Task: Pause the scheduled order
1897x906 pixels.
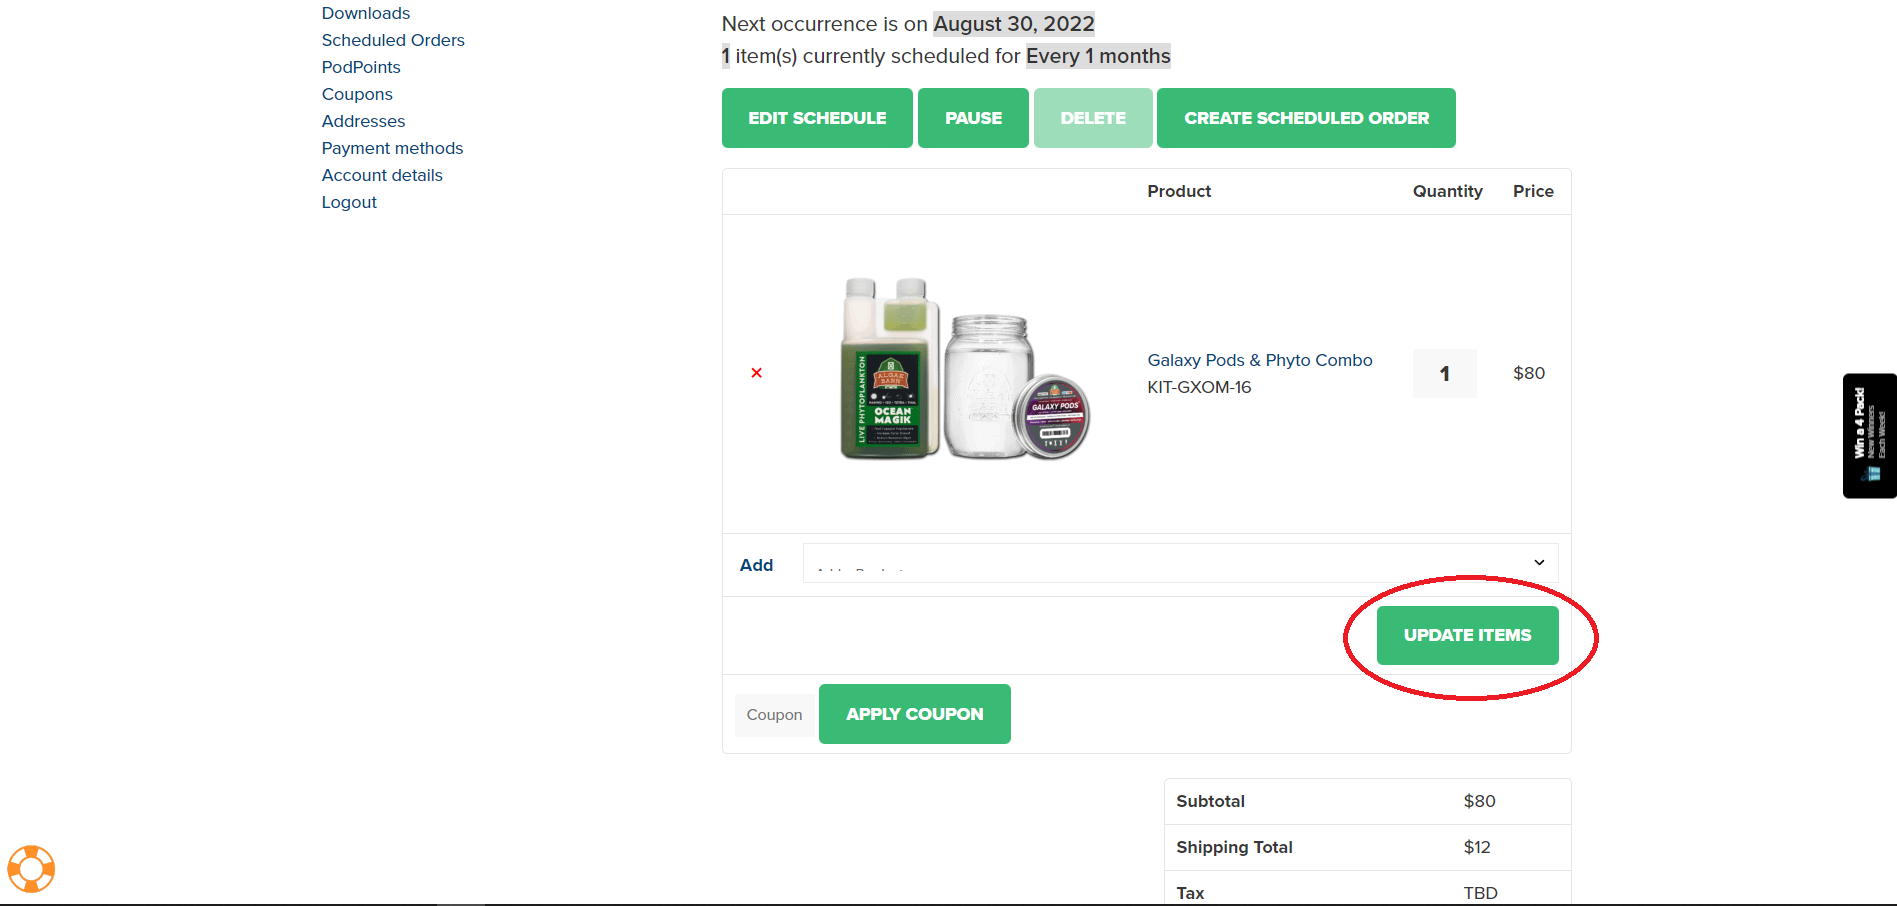Action: coord(973,118)
